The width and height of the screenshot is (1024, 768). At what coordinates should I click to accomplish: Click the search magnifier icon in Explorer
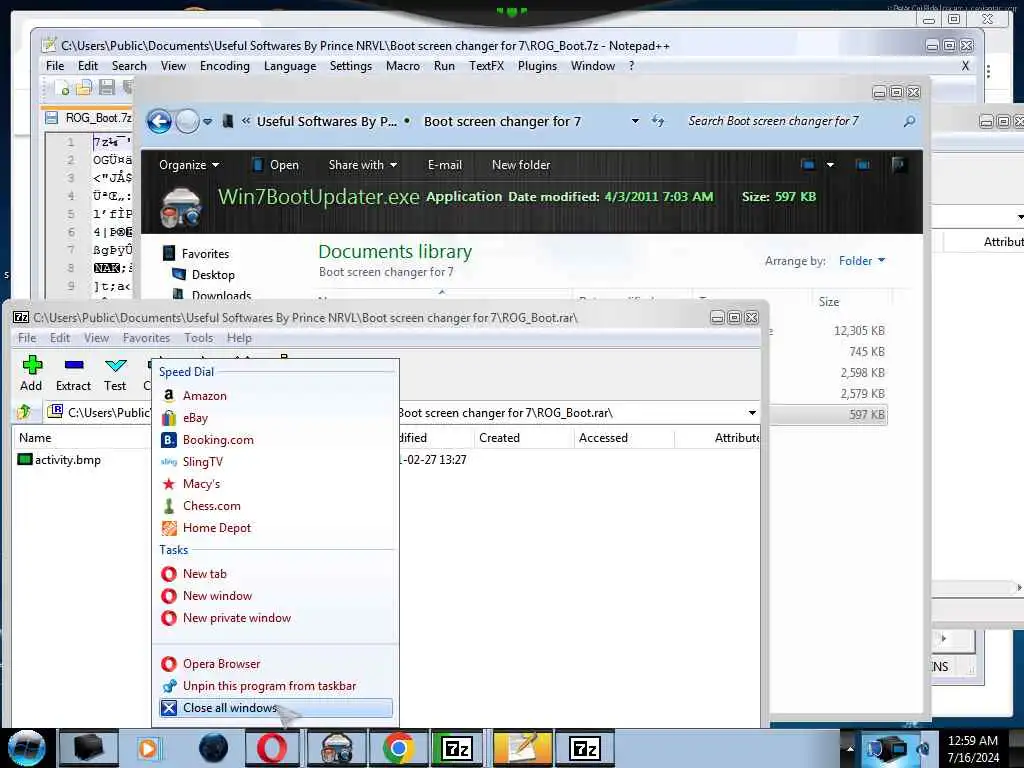coord(909,121)
